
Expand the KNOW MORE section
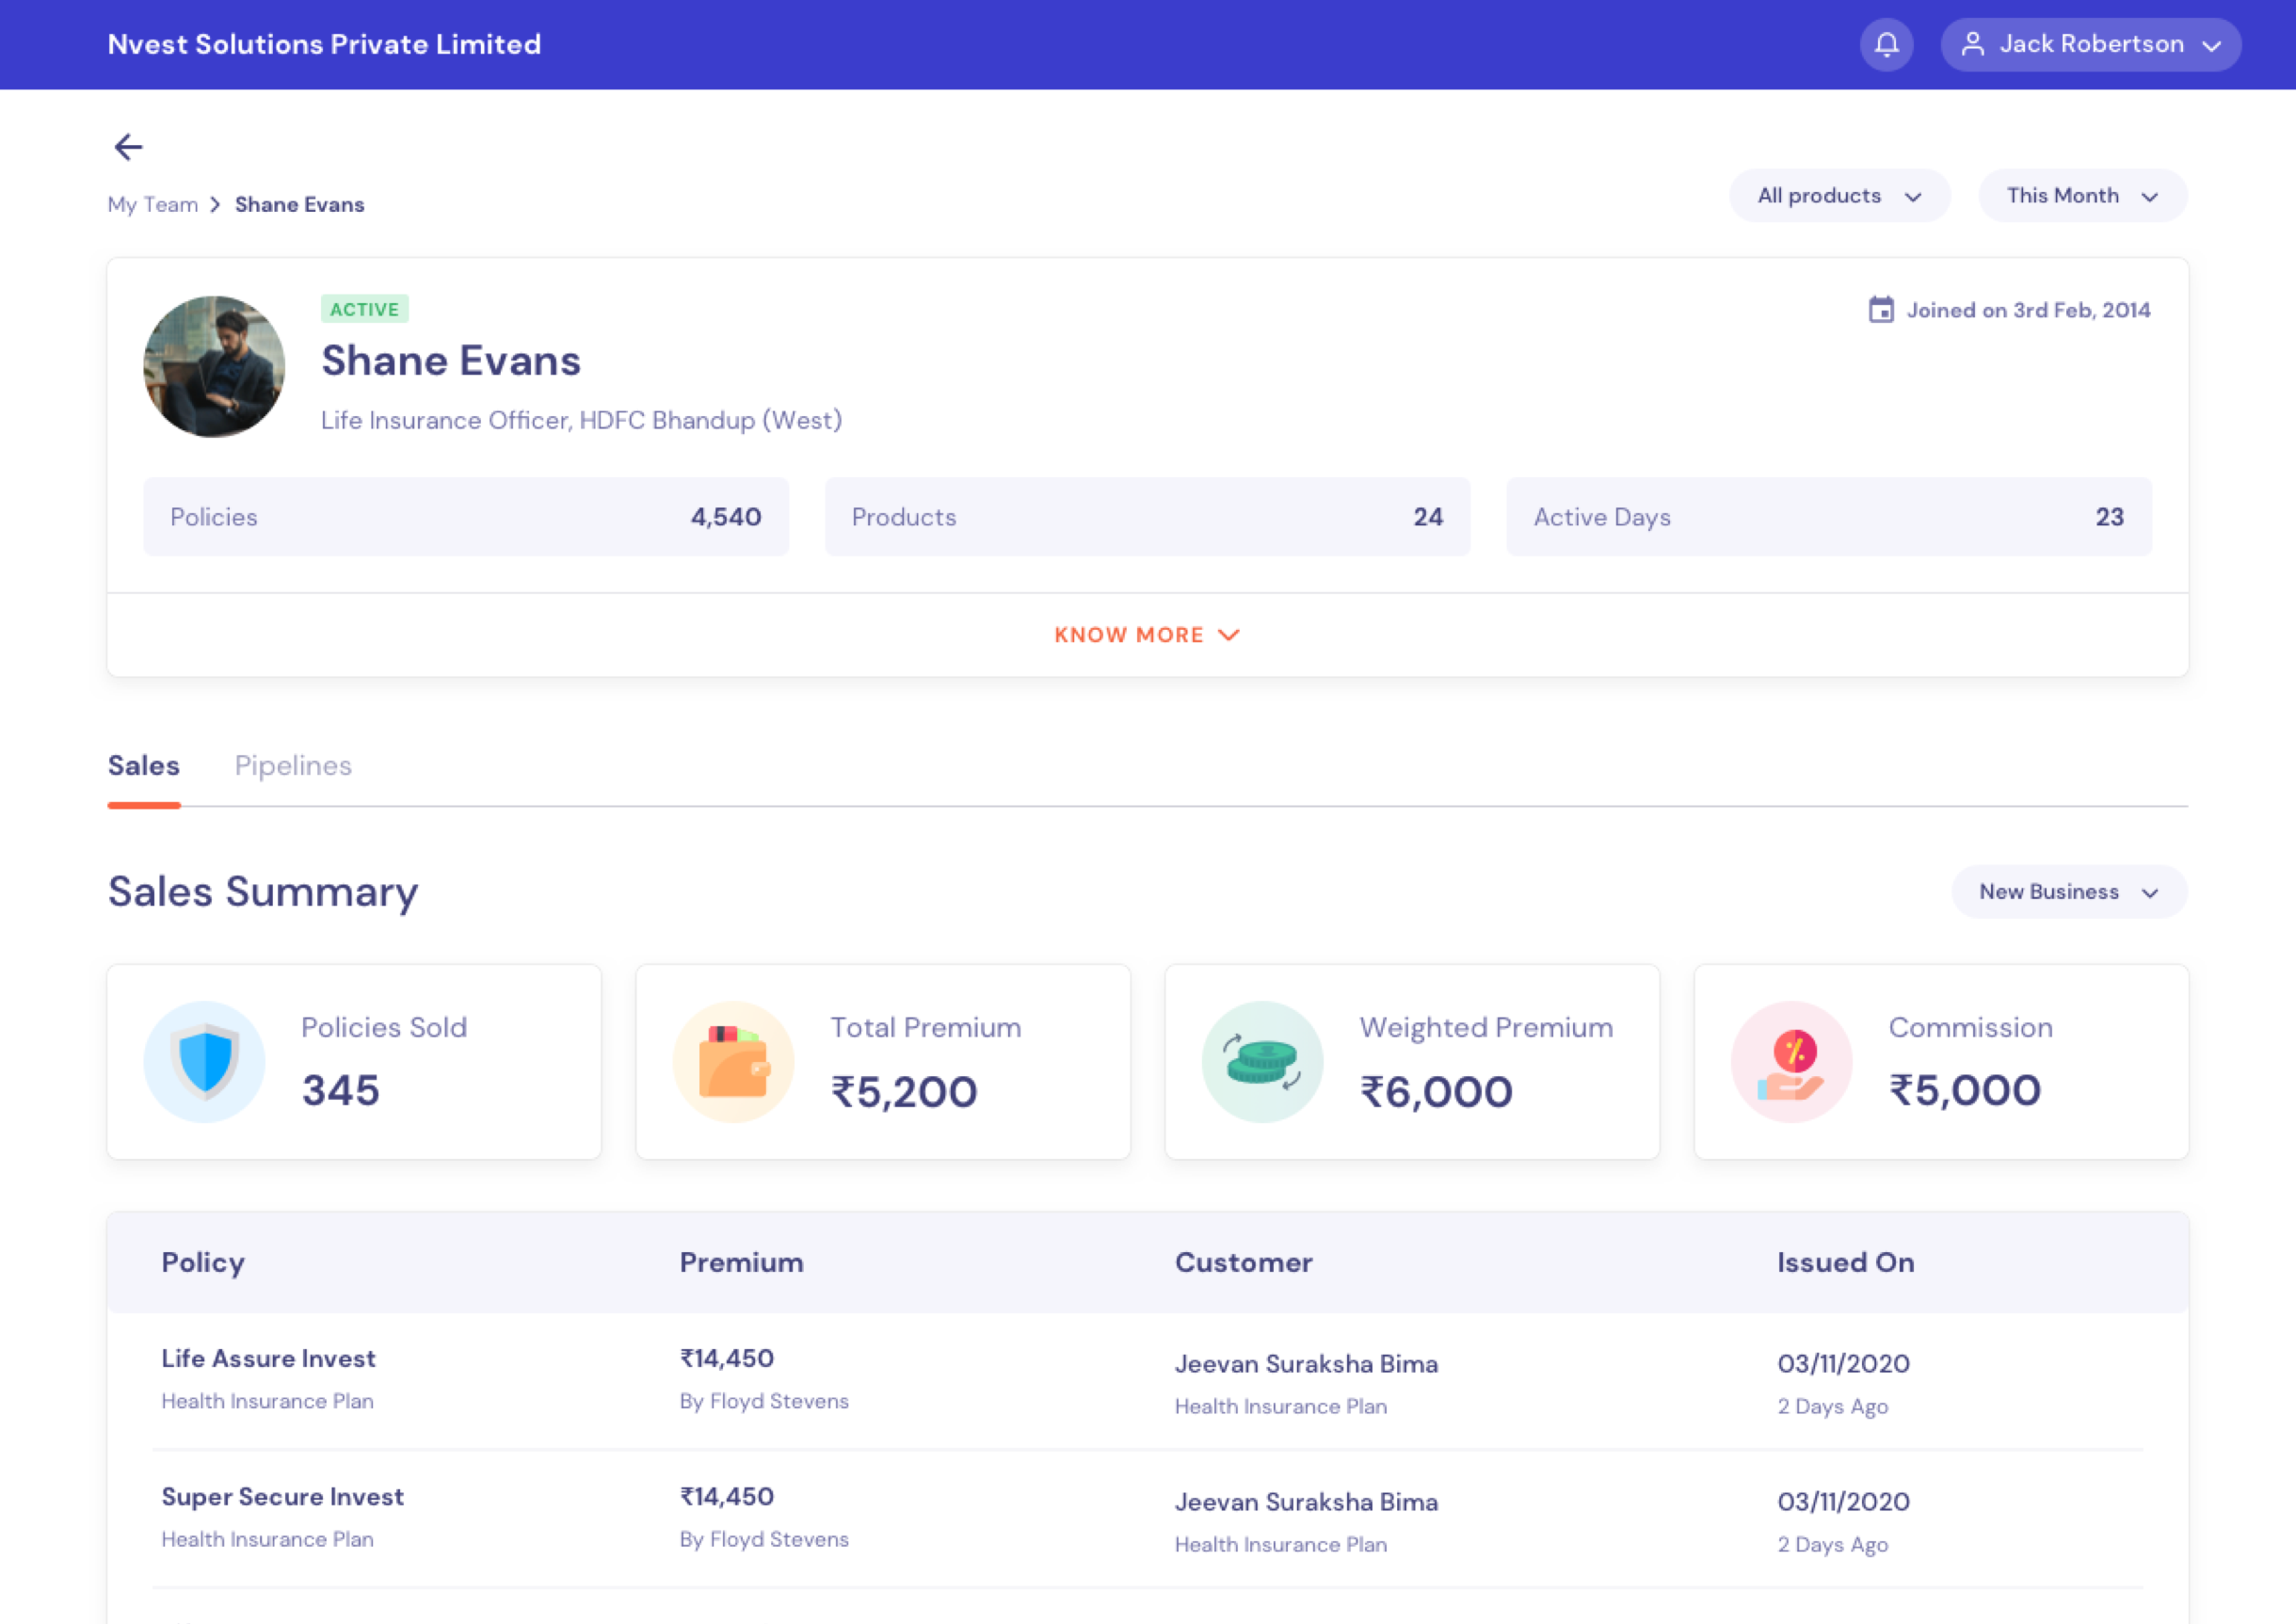point(1147,635)
